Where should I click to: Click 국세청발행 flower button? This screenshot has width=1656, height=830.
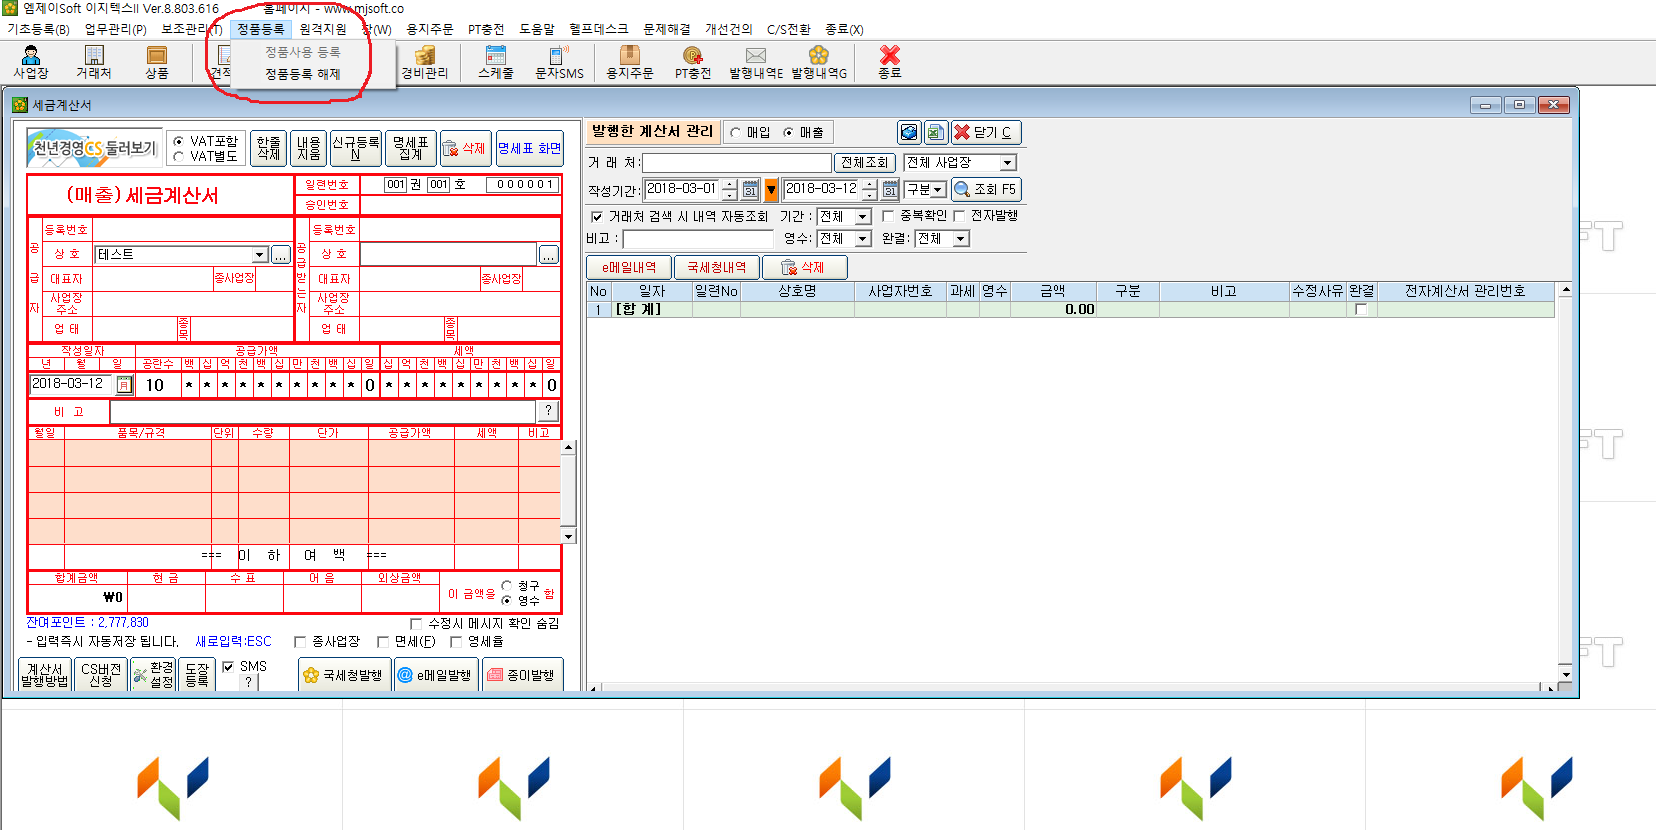[x=344, y=675]
